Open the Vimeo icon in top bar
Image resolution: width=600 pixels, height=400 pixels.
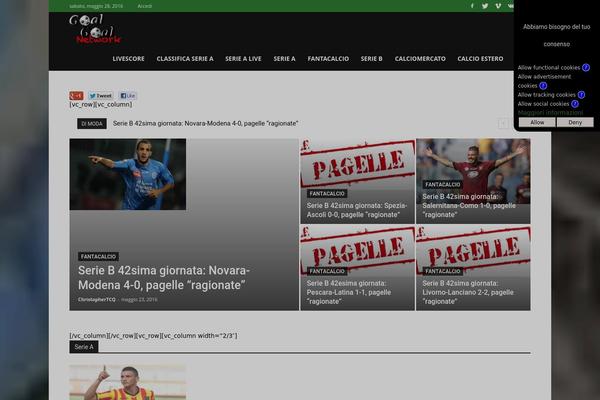498,6
